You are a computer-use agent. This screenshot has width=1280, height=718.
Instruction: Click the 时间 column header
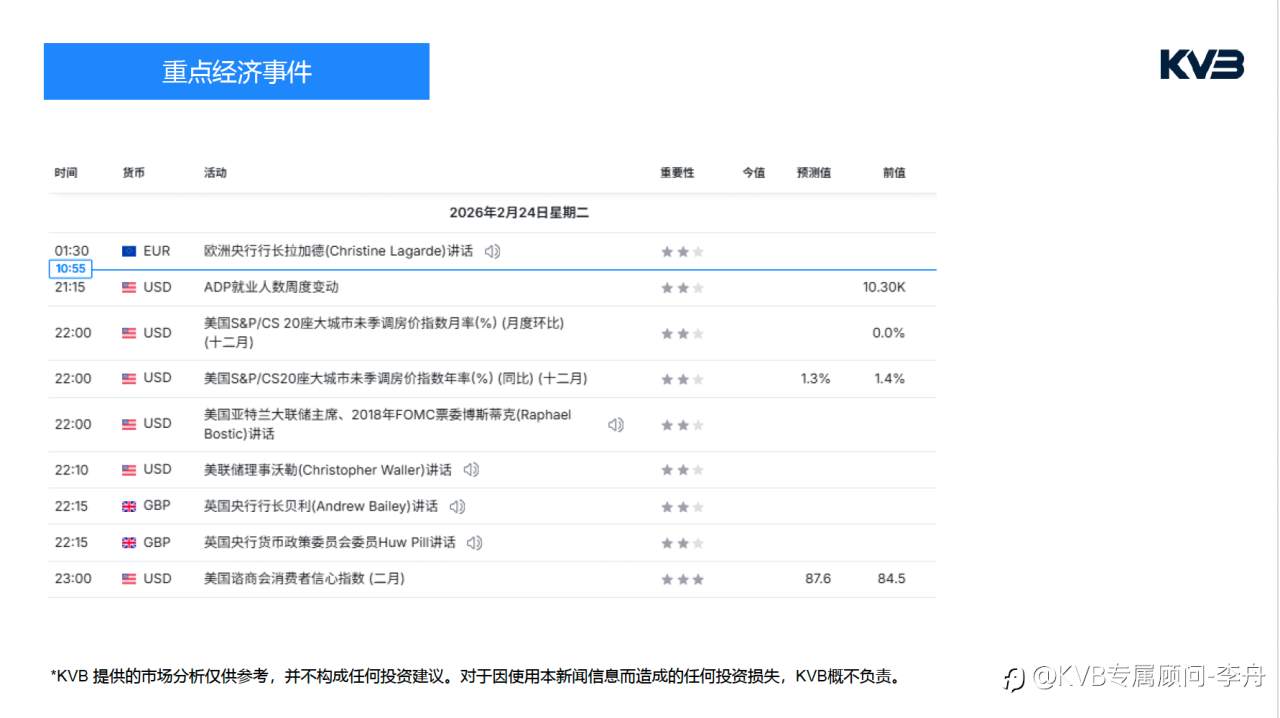pyautogui.click(x=66, y=173)
